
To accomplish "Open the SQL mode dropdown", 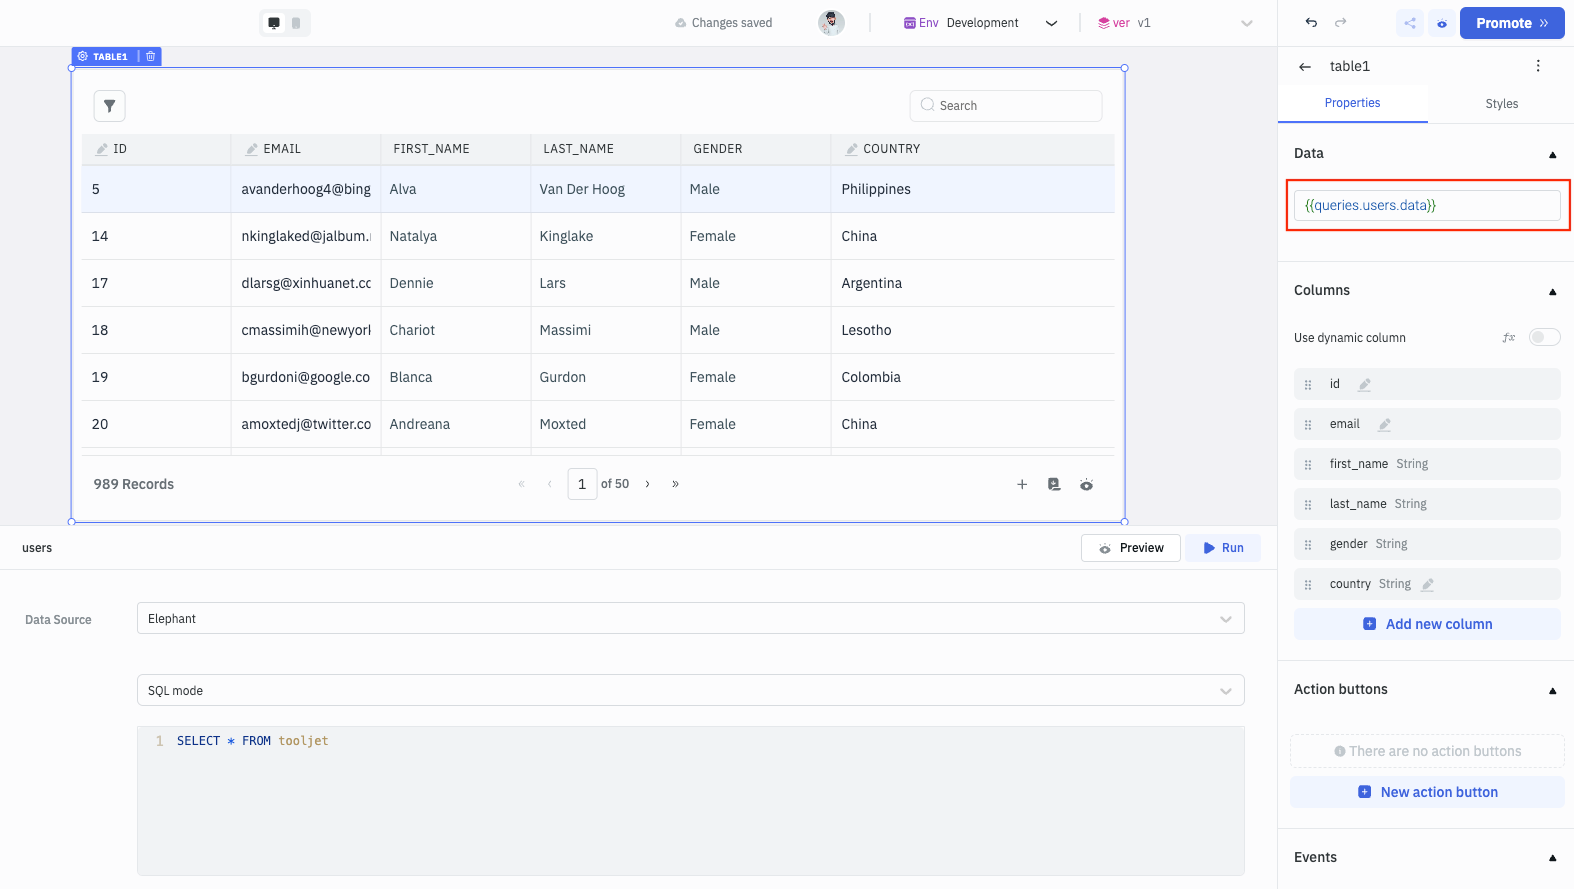I will point(690,690).
